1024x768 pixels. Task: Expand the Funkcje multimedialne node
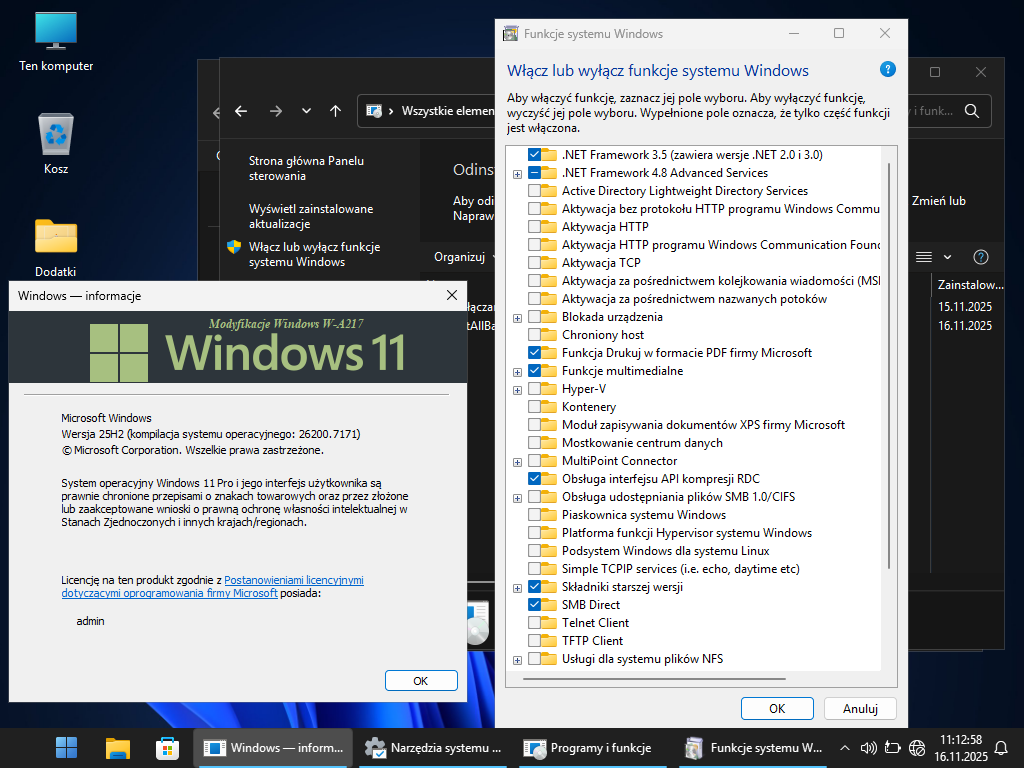coord(517,371)
